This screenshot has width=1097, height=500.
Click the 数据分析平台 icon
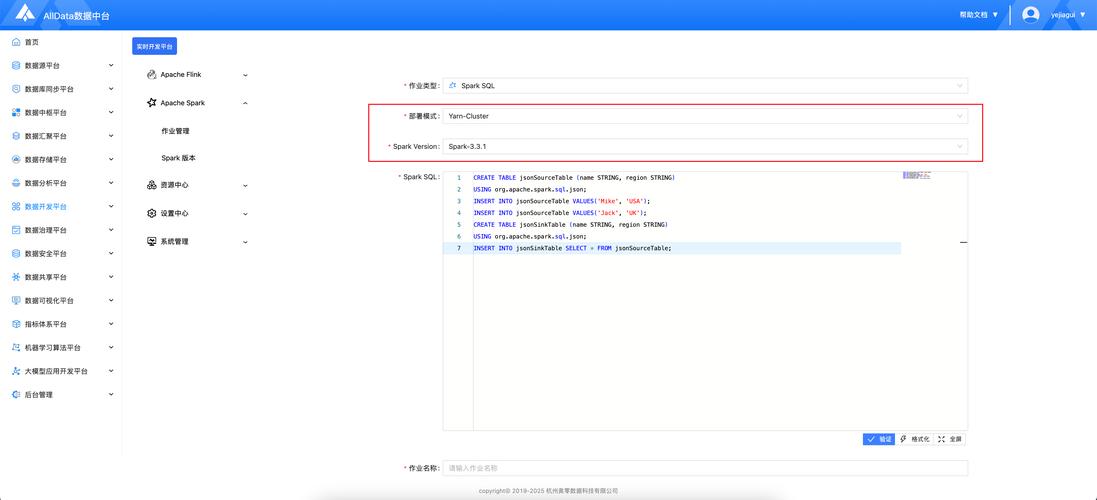(x=16, y=183)
